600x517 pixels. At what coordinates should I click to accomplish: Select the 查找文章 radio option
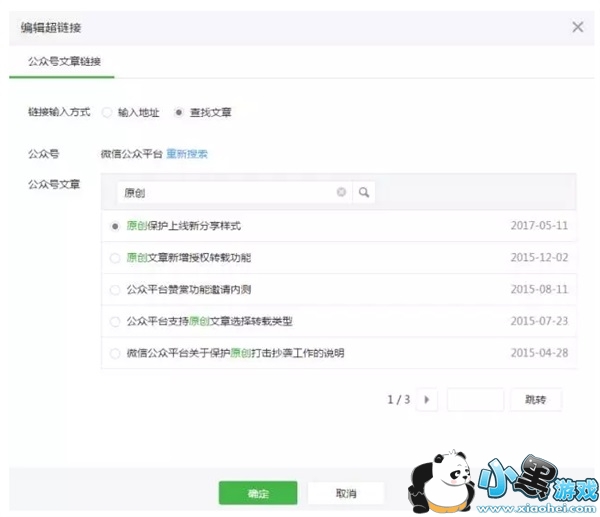point(178,113)
